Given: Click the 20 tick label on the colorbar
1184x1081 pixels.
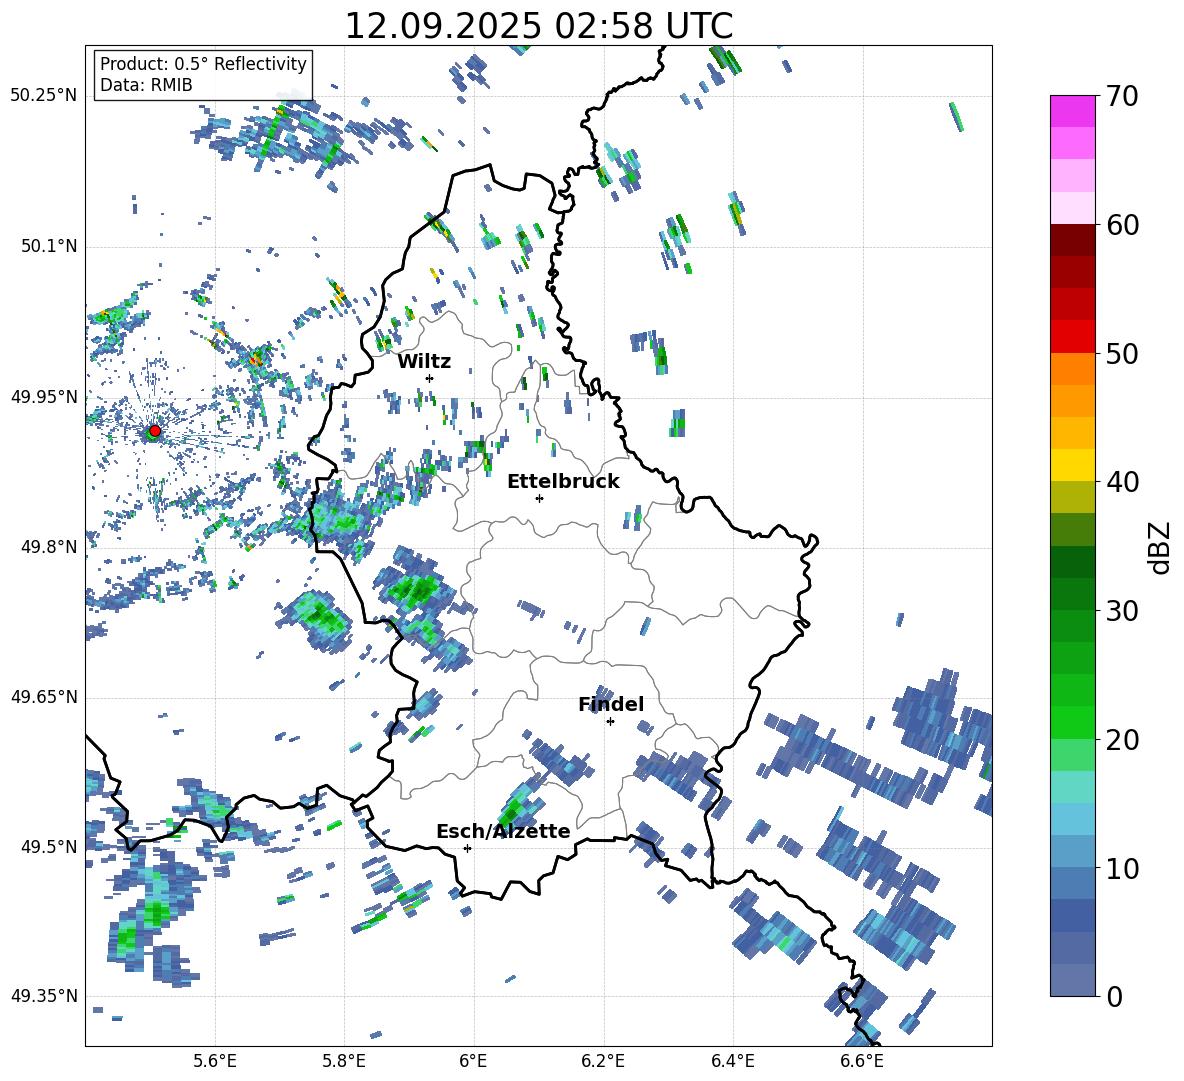Looking at the screenshot, I should click(1122, 739).
